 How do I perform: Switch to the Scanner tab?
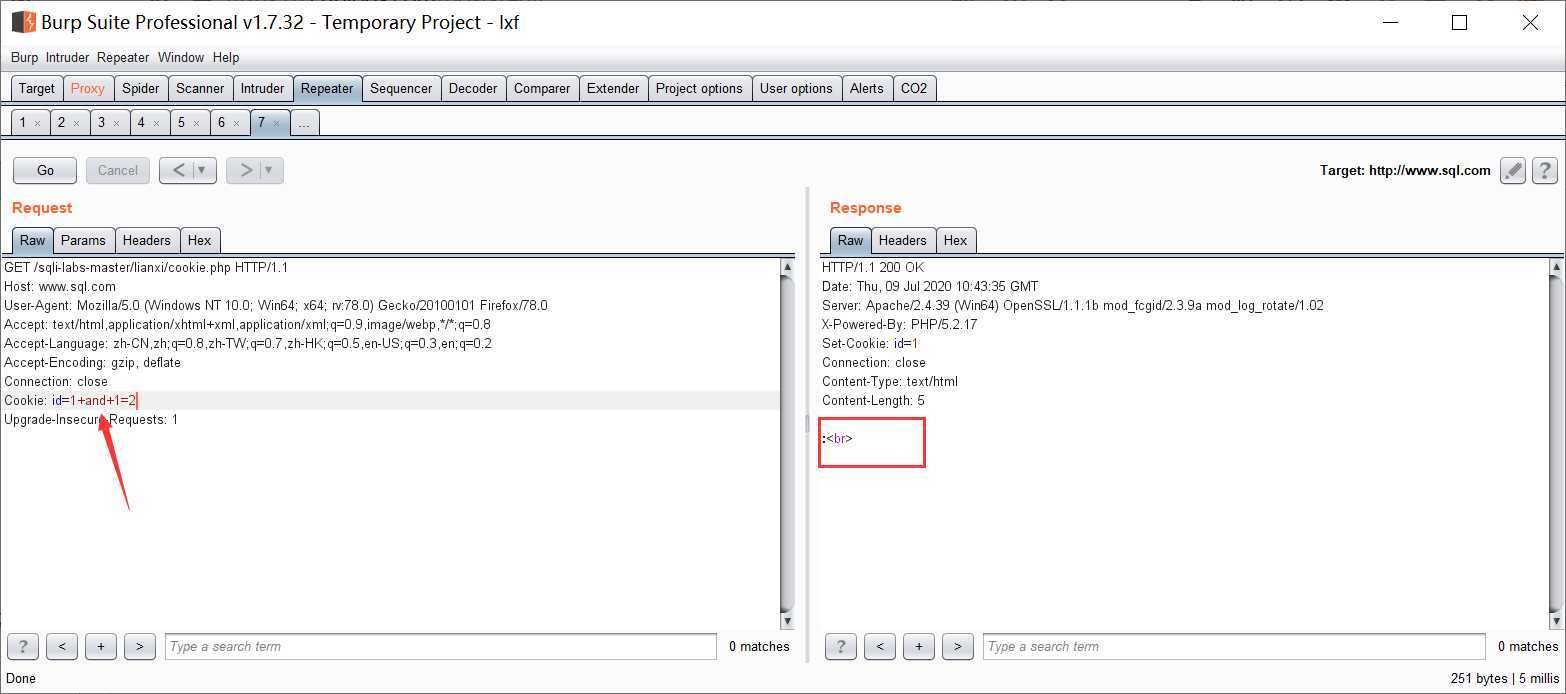coord(200,88)
